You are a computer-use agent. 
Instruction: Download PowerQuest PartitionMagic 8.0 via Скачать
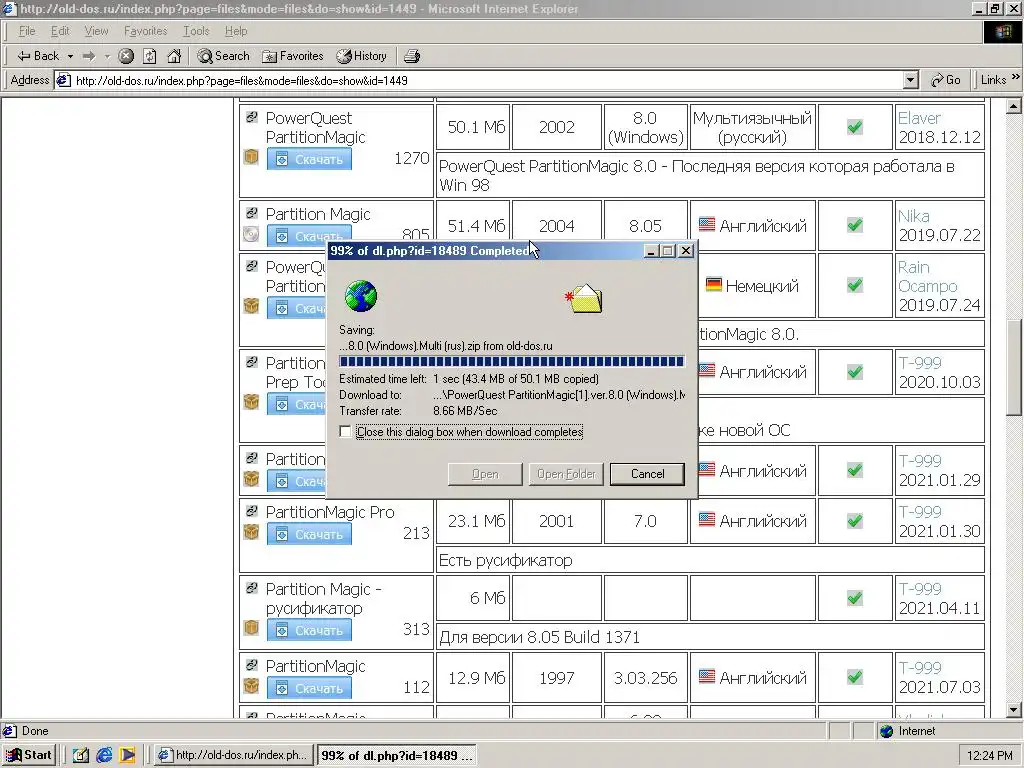[x=309, y=159]
